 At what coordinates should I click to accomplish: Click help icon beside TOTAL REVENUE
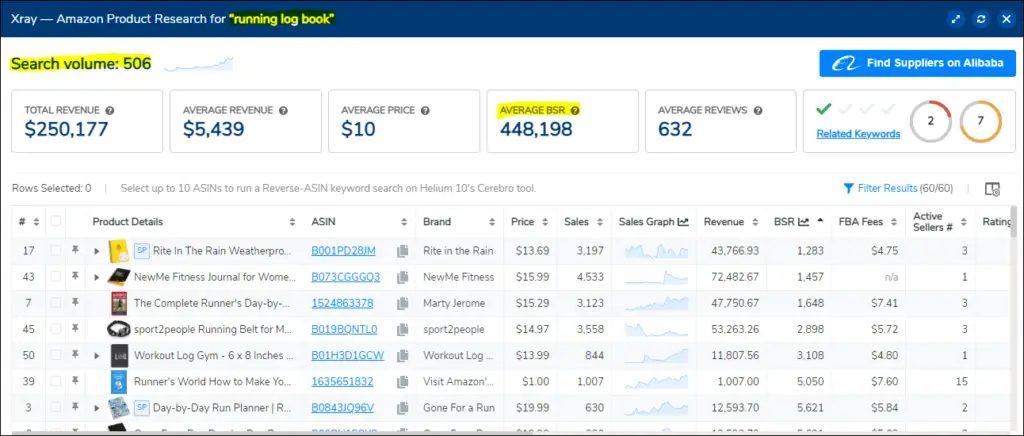(x=110, y=110)
